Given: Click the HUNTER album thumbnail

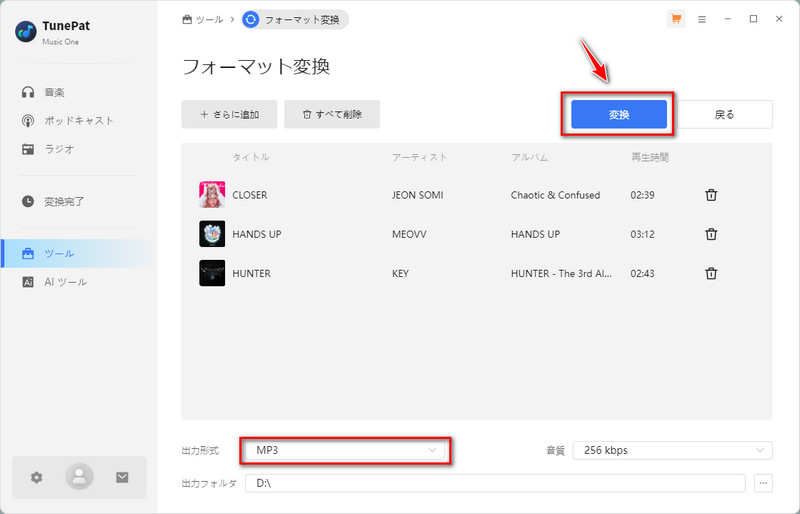Looking at the screenshot, I should (x=212, y=273).
